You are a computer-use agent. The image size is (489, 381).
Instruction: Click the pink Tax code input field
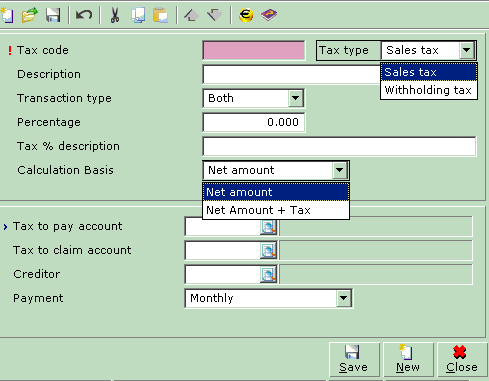point(253,50)
